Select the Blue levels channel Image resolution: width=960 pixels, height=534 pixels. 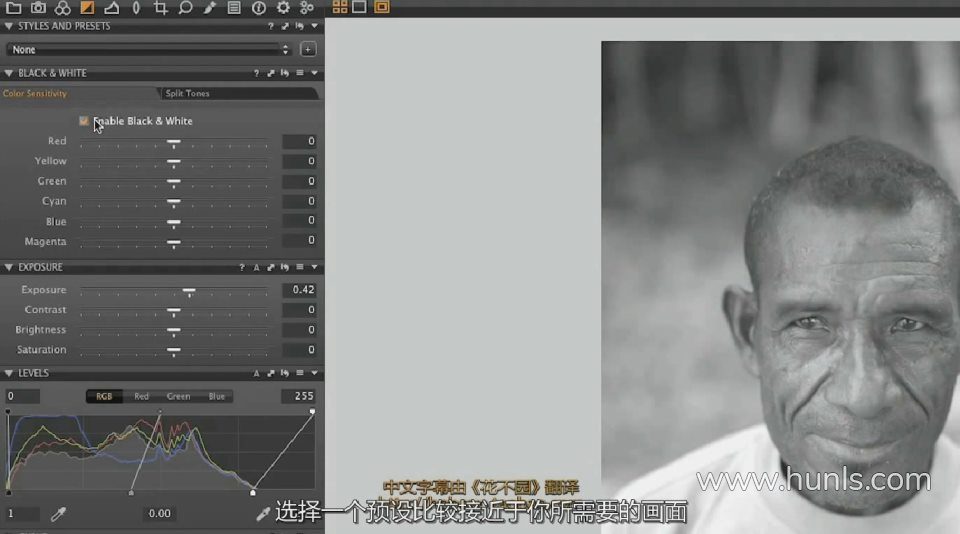[216, 396]
